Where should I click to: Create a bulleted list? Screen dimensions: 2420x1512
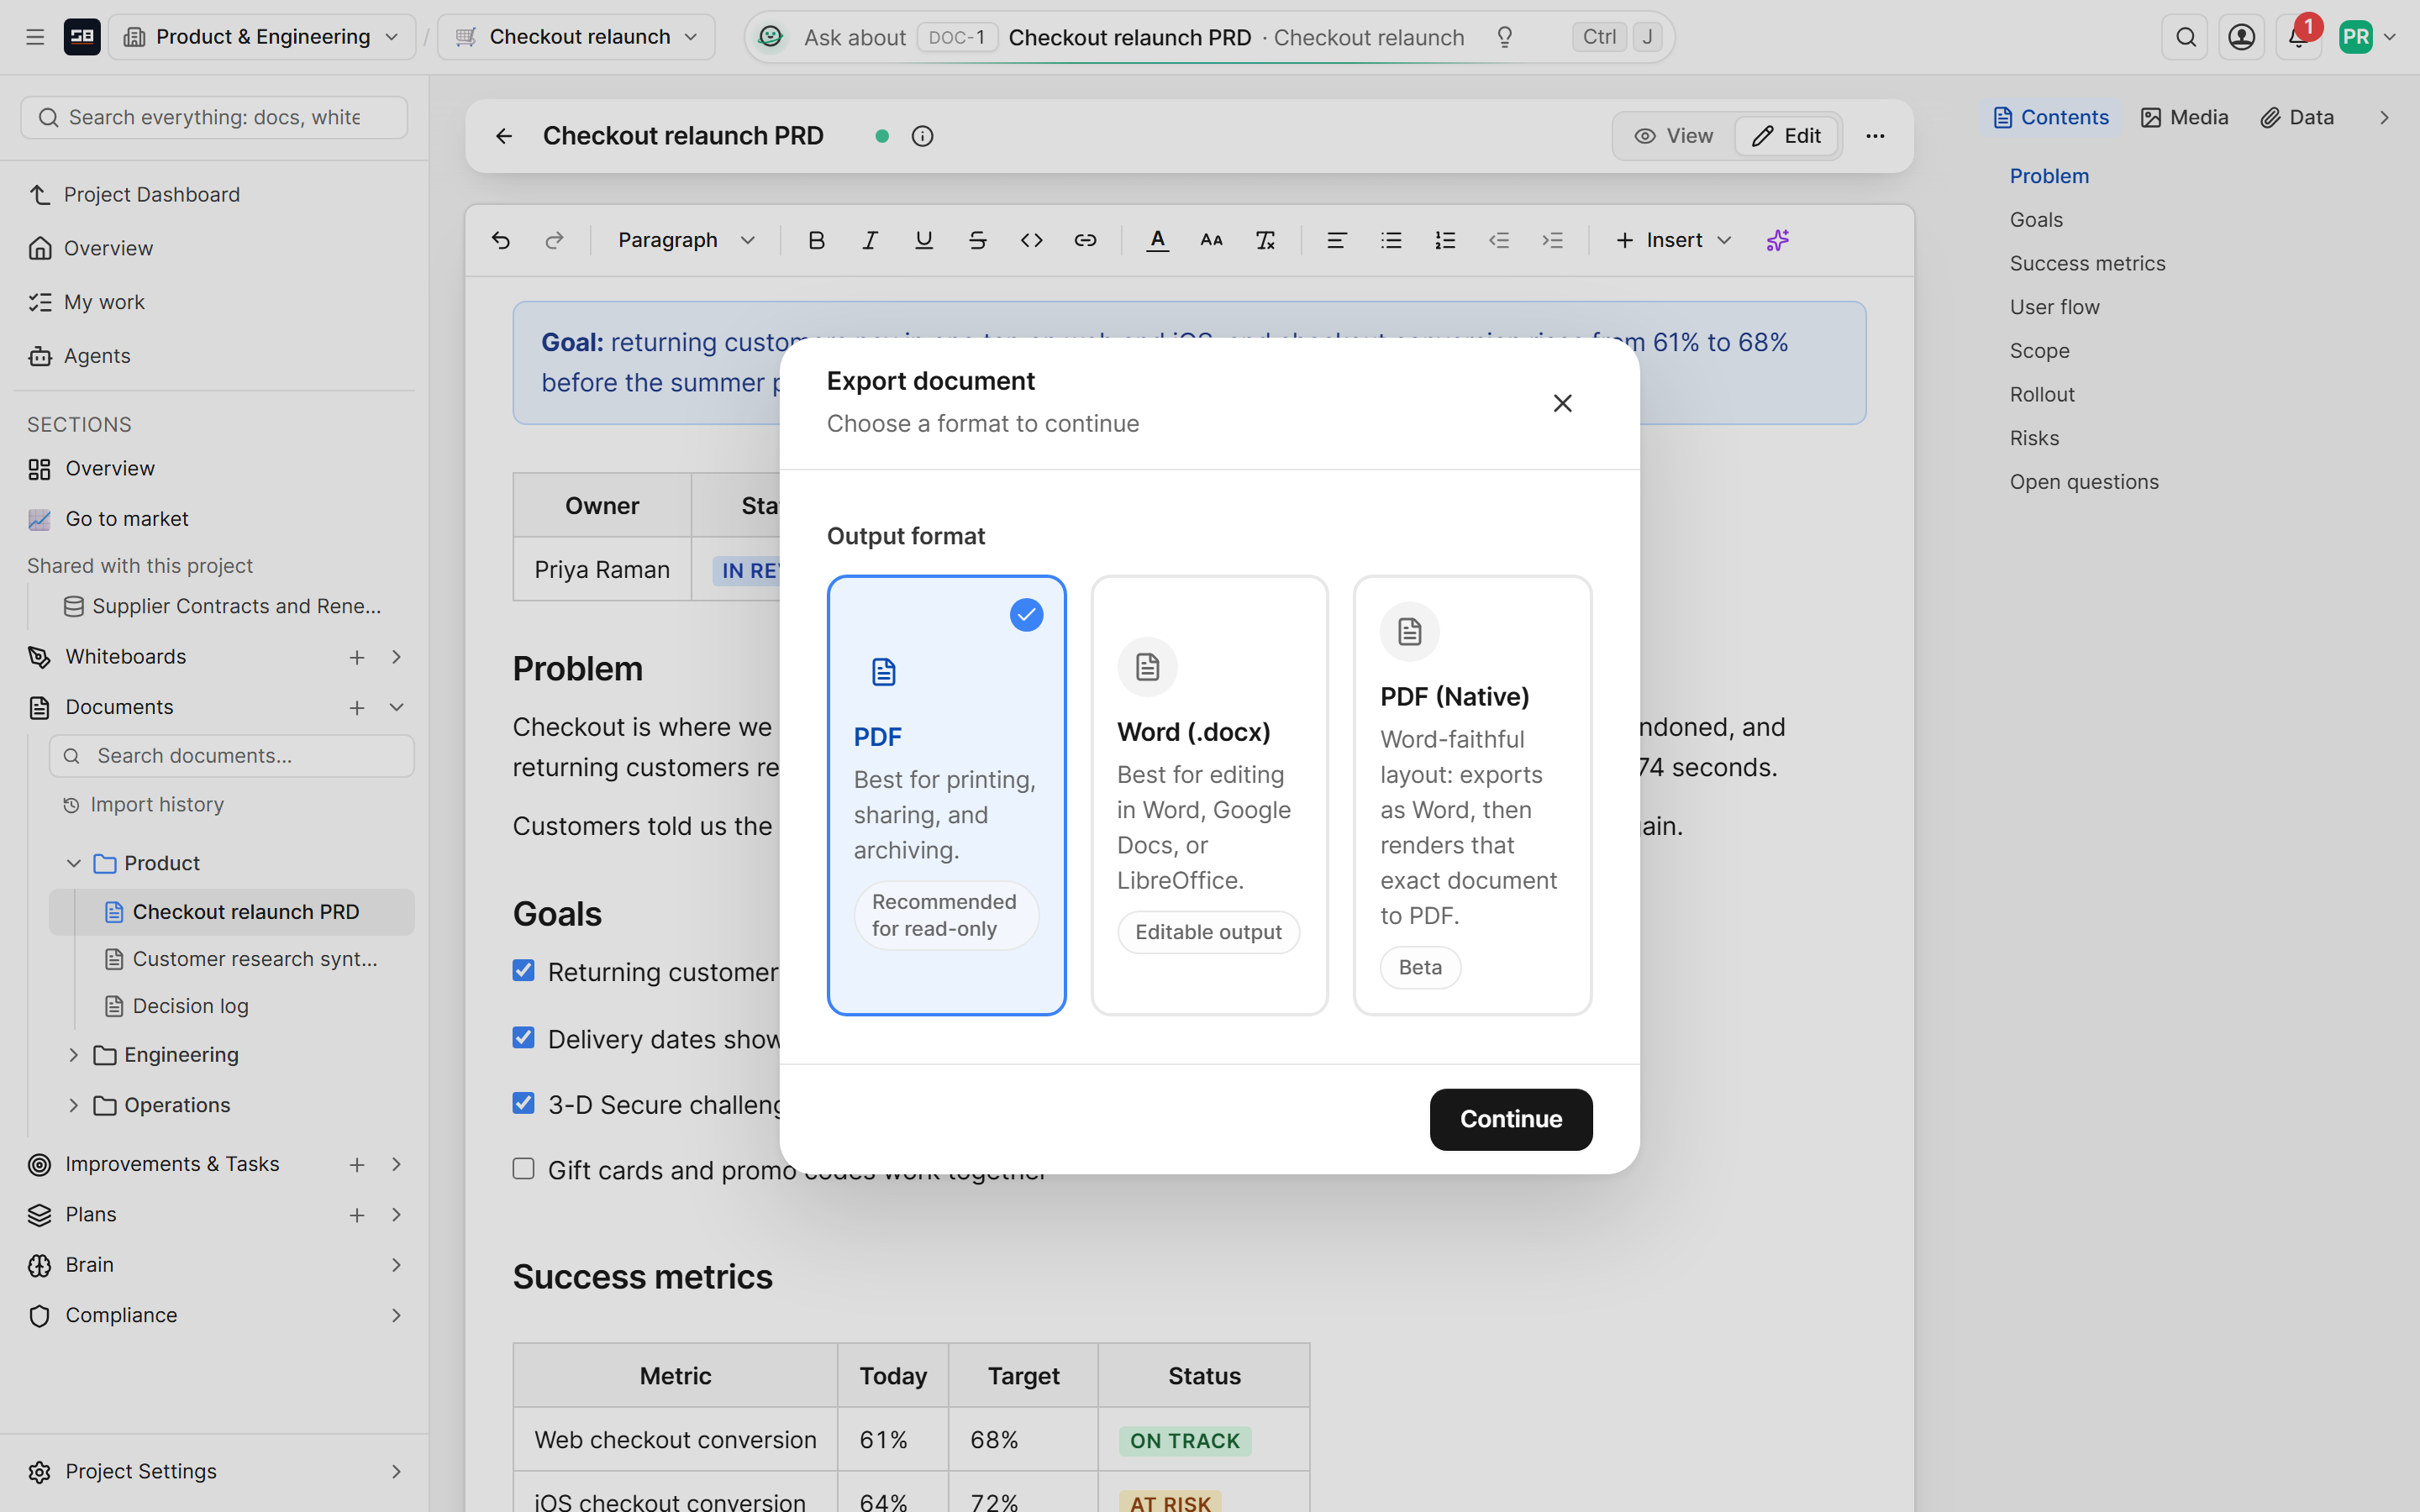coord(1391,240)
